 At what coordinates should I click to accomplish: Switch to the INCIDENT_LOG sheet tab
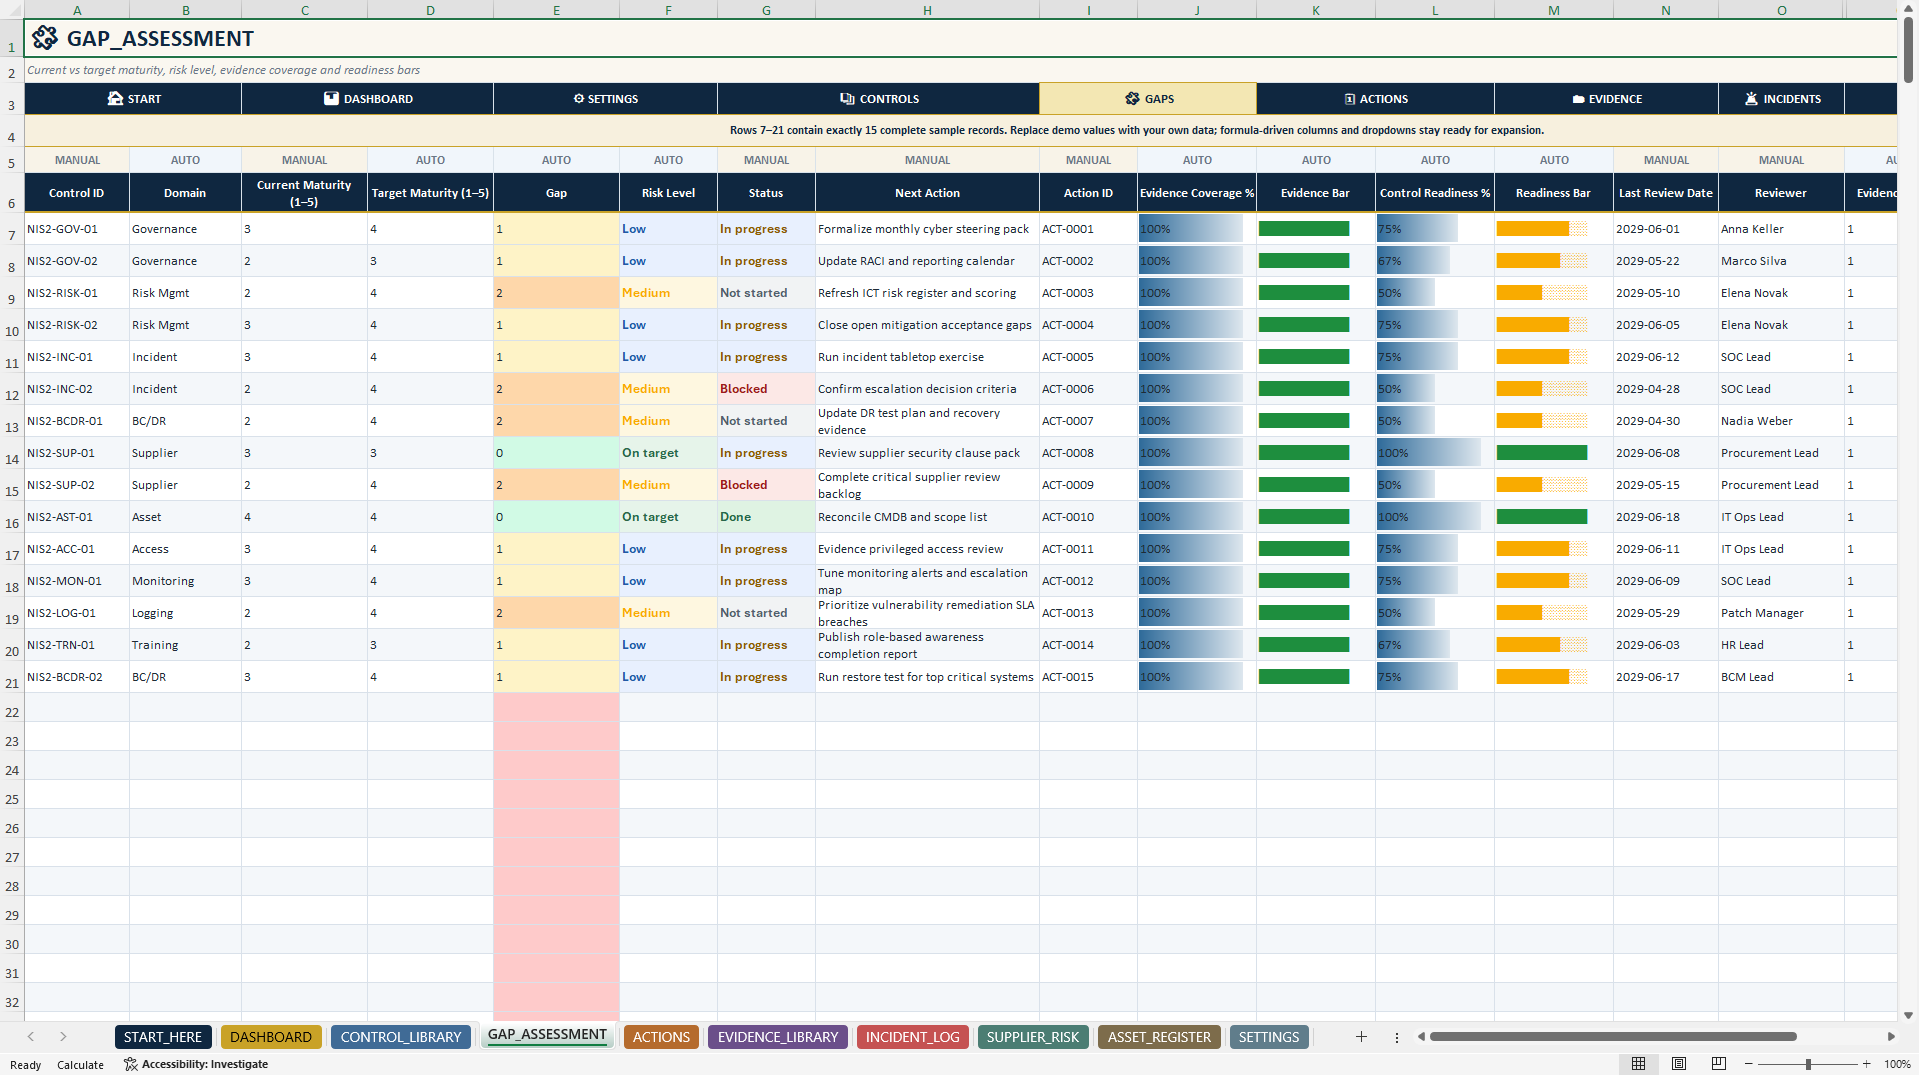(x=913, y=1037)
